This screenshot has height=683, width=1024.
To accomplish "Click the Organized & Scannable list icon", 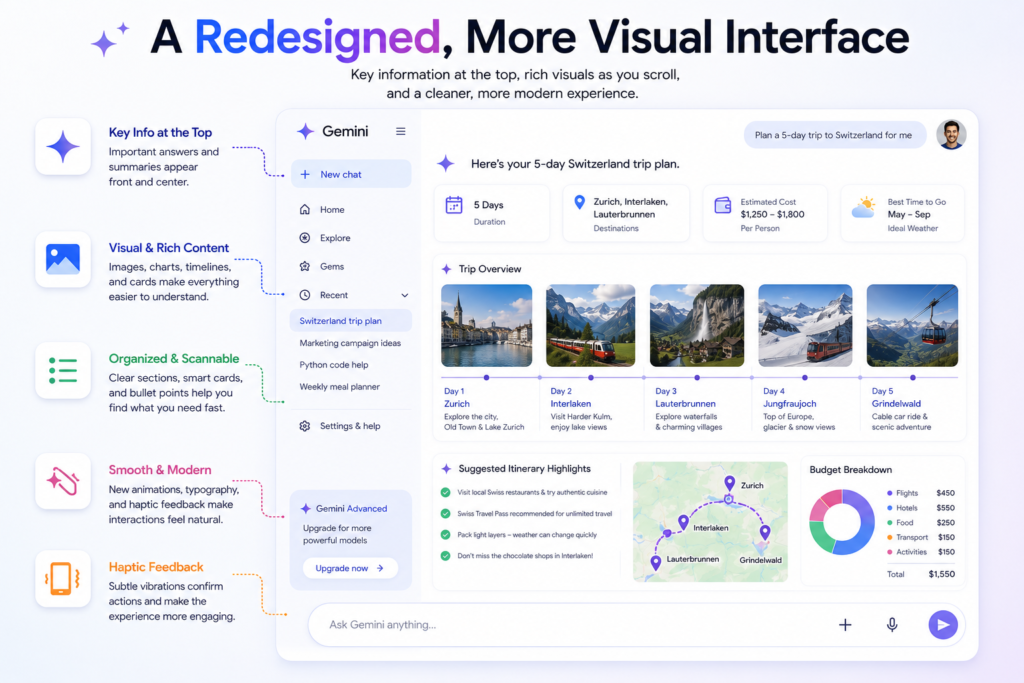I will click(63, 370).
